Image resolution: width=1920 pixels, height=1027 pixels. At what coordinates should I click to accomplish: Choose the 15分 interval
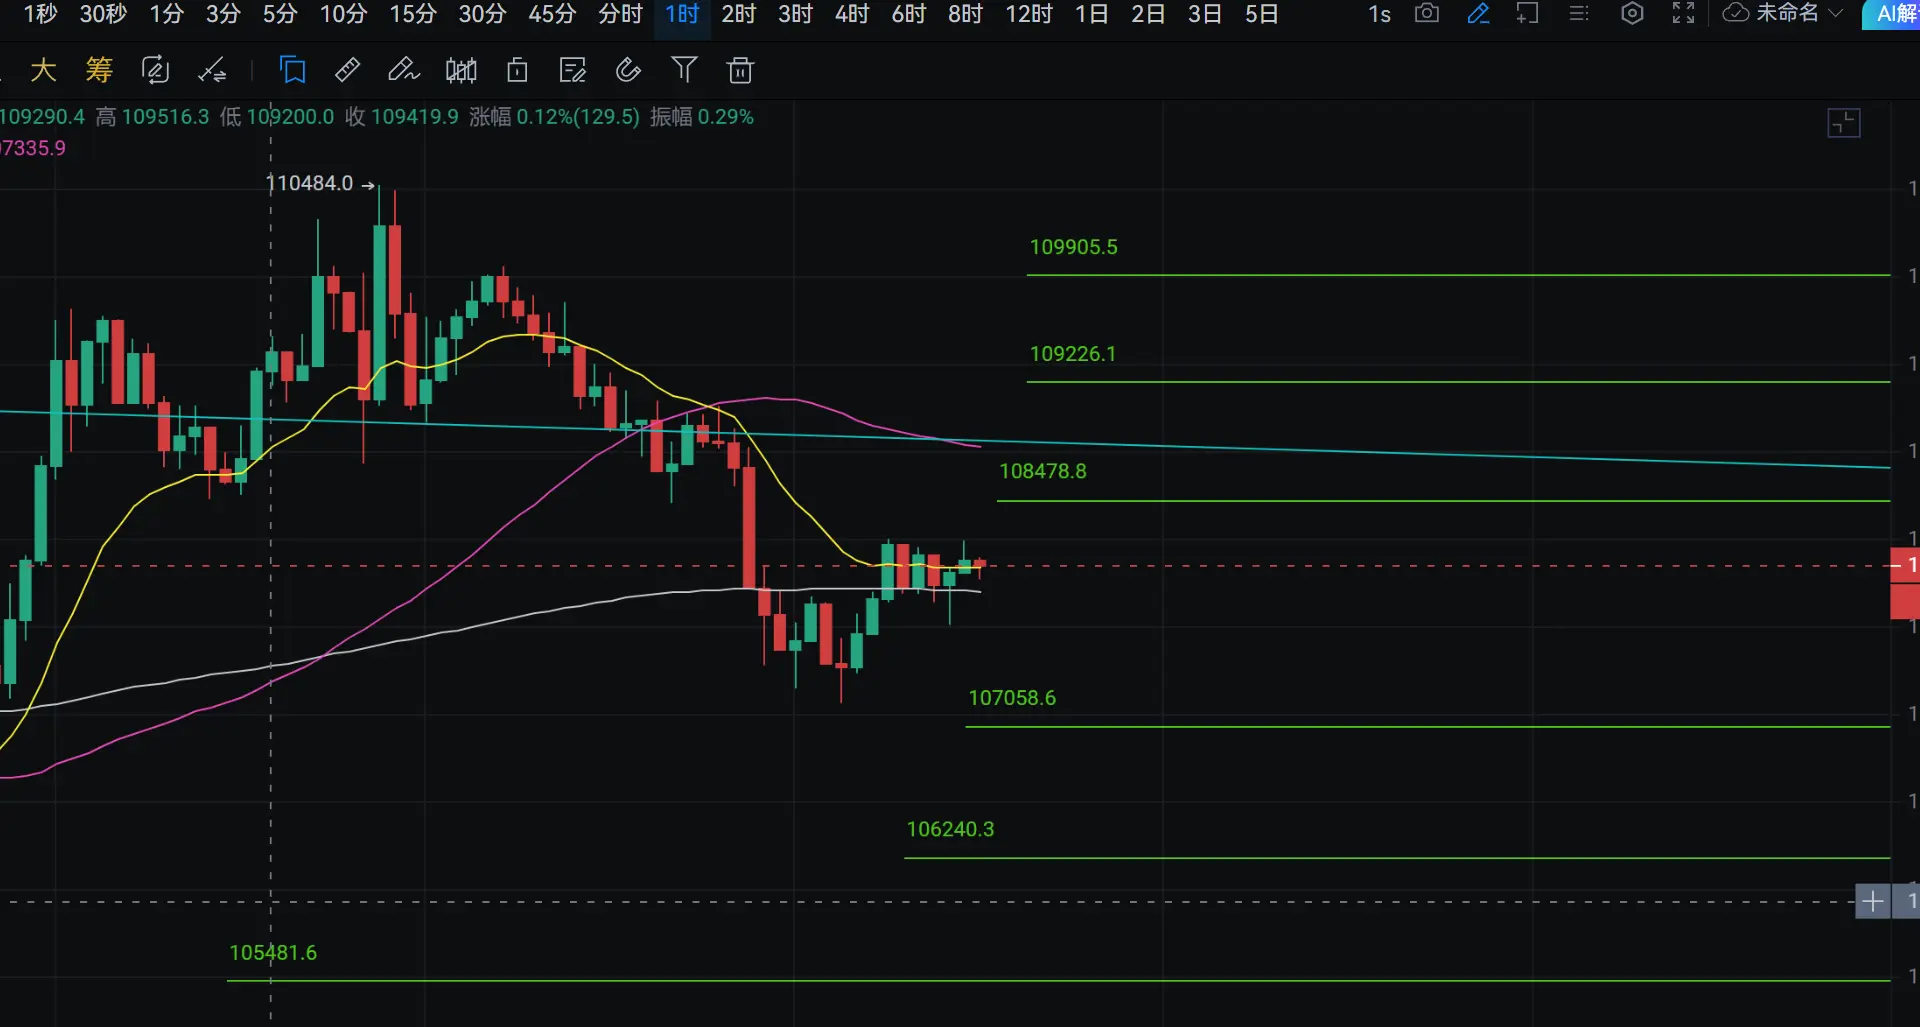coord(413,14)
